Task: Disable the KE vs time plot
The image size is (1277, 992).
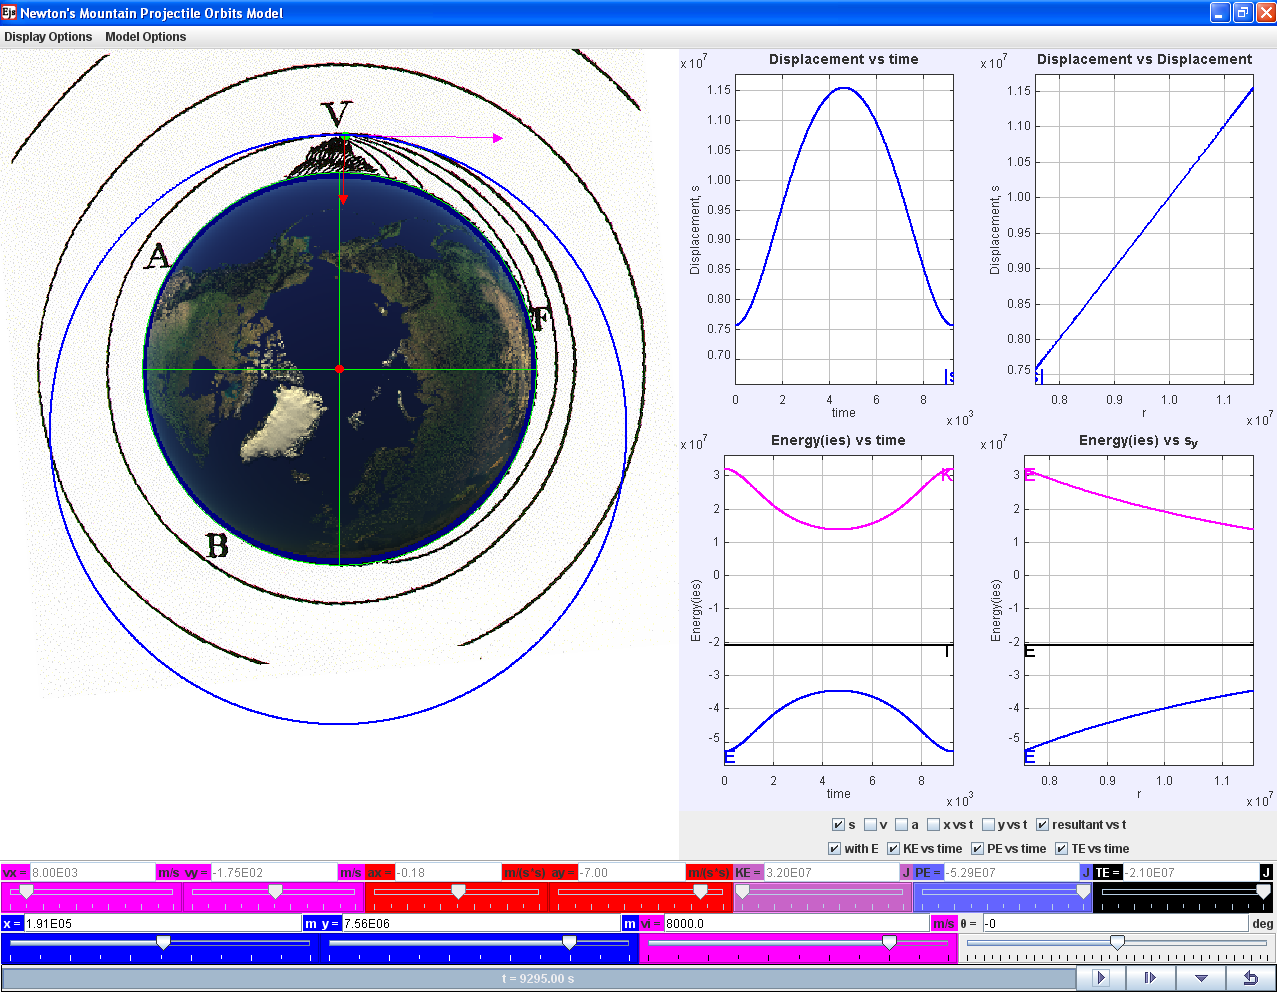Action: (x=893, y=849)
